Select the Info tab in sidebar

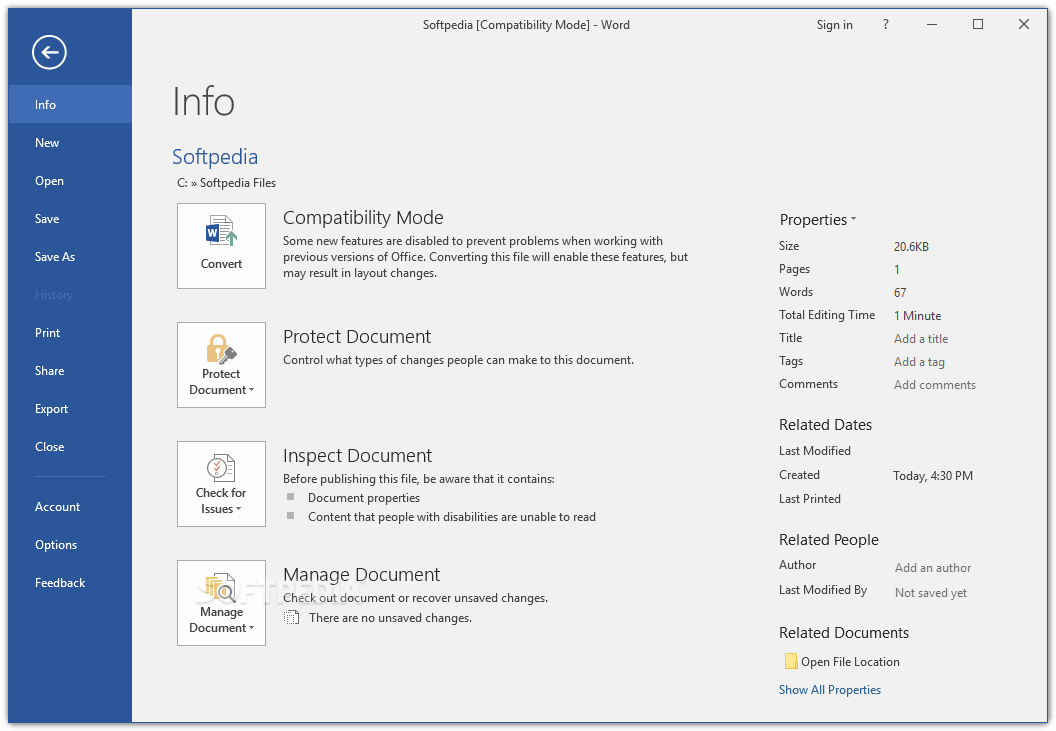click(x=70, y=104)
